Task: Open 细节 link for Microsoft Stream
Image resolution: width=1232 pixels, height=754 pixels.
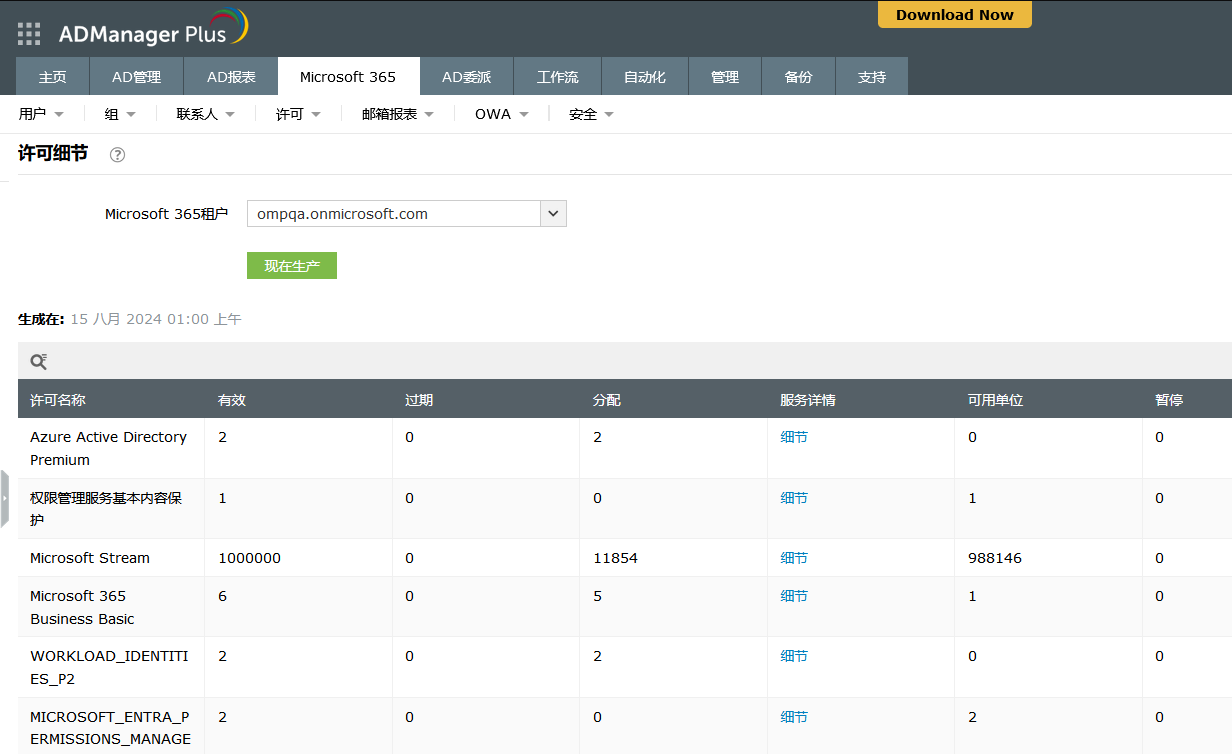Action: pyautogui.click(x=794, y=558)
